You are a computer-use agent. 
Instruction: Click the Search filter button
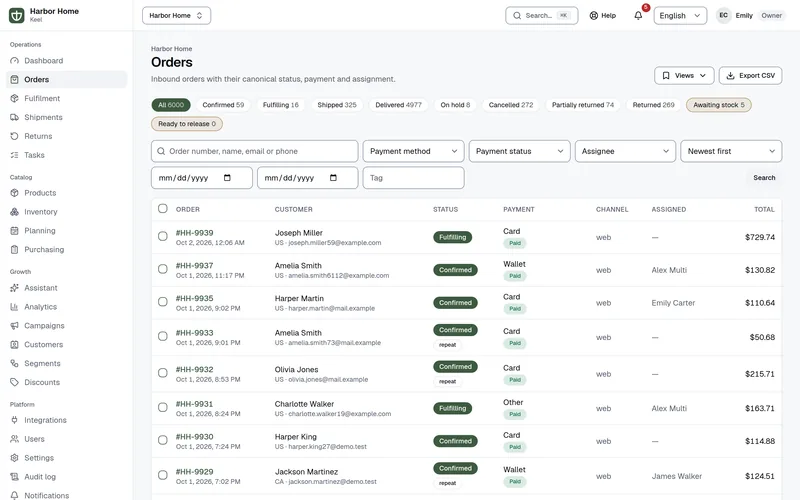[764, 178]
